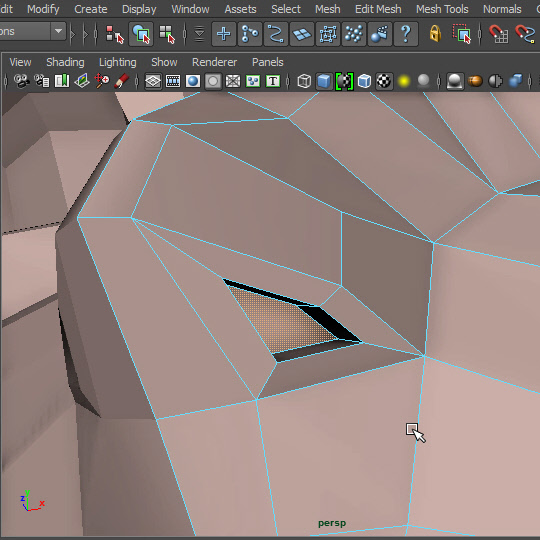The image size is (540, 540).
Task: Open the panel Lighting menu
Action: (117, 62)
